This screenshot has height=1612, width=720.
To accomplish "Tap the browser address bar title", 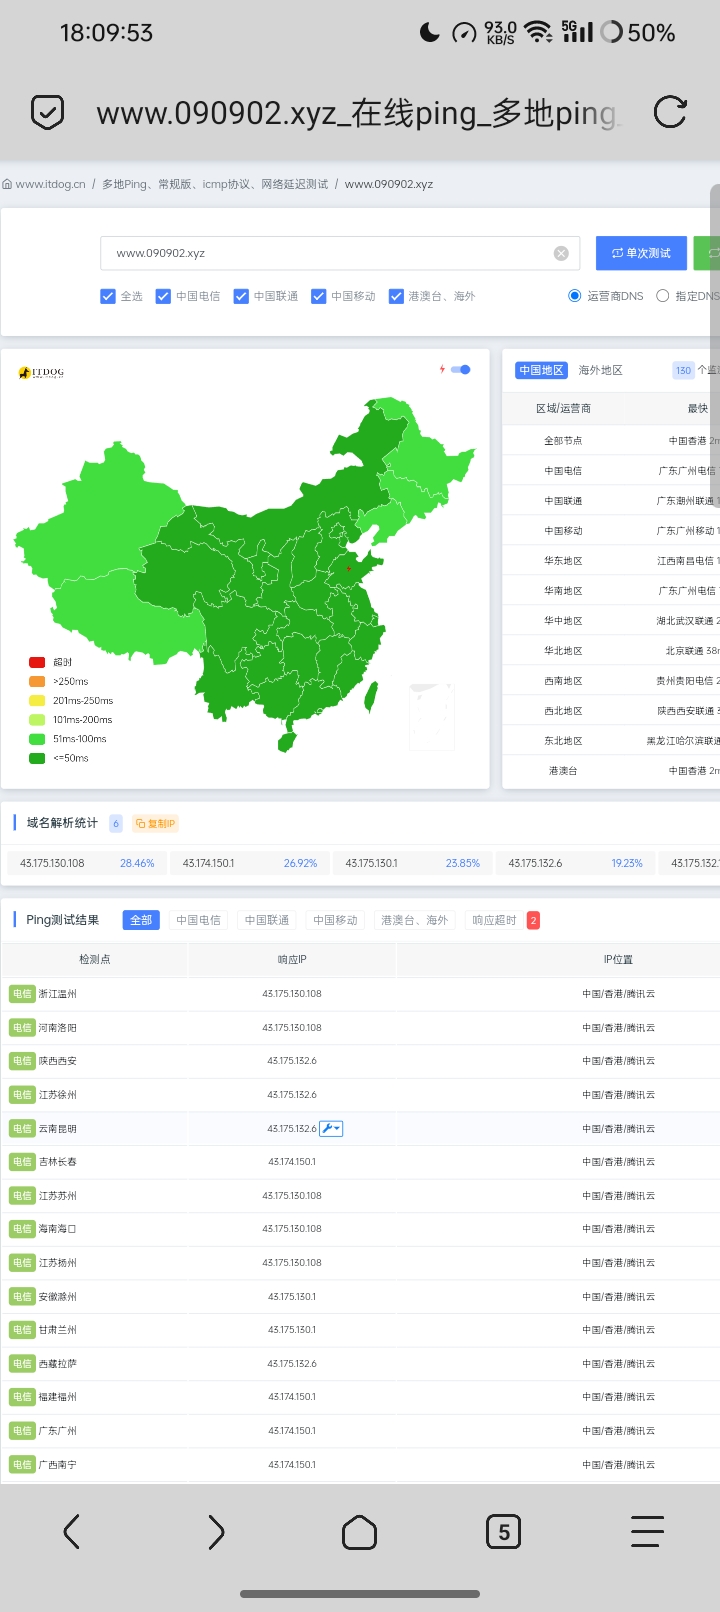I will click(x=358, y=113).
